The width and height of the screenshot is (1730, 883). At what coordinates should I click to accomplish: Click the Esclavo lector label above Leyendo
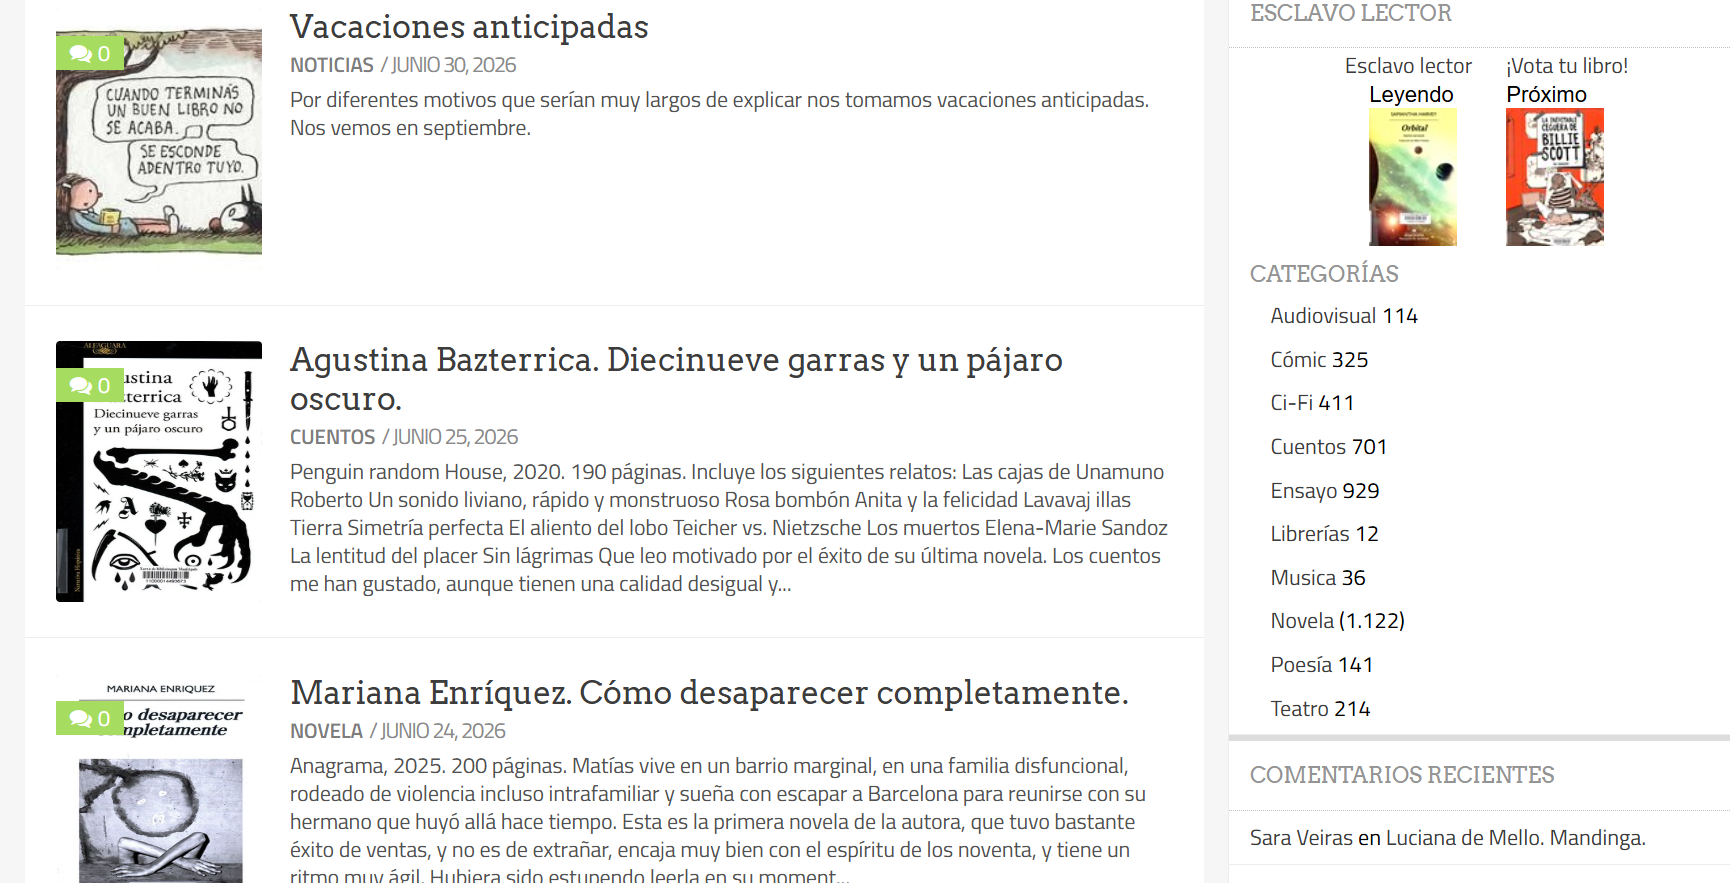click(1408, 66)
